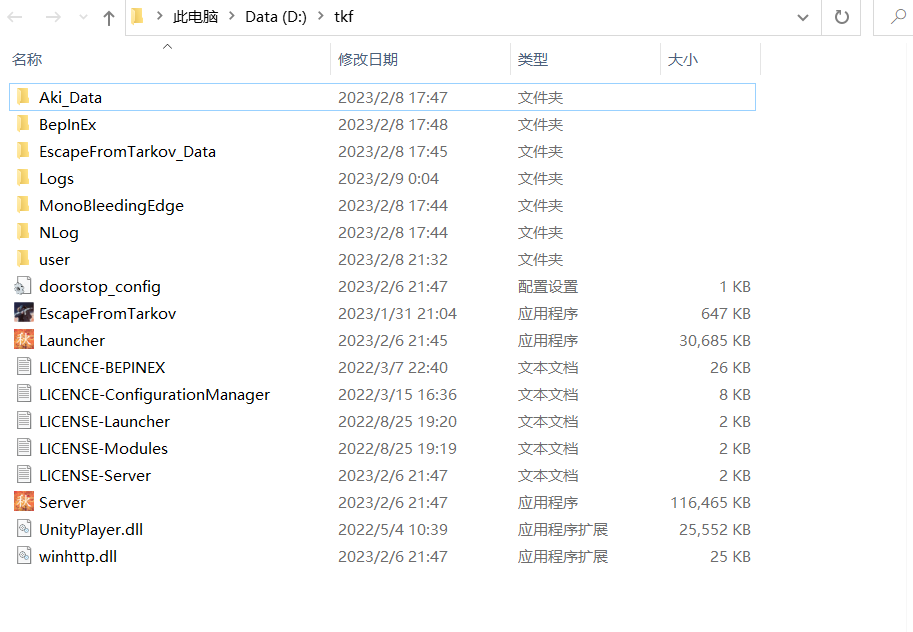Open the Launcher application icon
913x632 pixels.
point(24,340)
